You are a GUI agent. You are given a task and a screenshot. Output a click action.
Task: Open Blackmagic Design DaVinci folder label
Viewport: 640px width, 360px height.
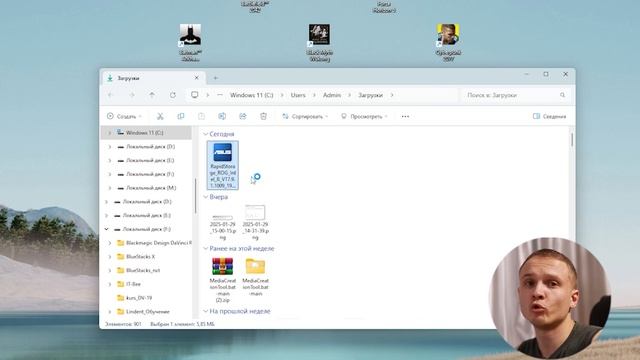point(158,243)
